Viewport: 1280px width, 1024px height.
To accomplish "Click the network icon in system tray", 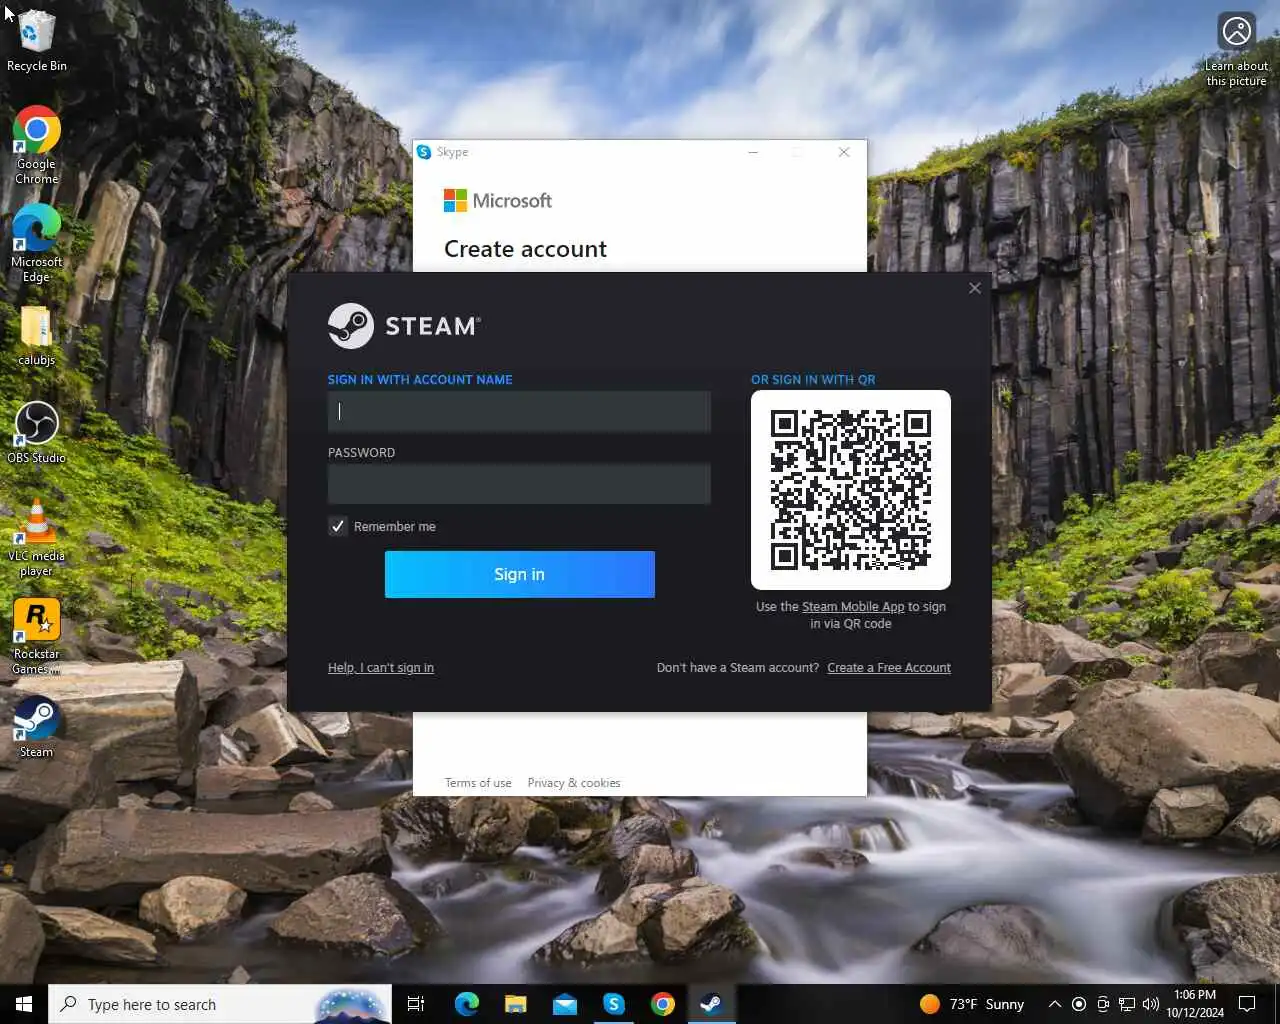I will point(1127,1004).
